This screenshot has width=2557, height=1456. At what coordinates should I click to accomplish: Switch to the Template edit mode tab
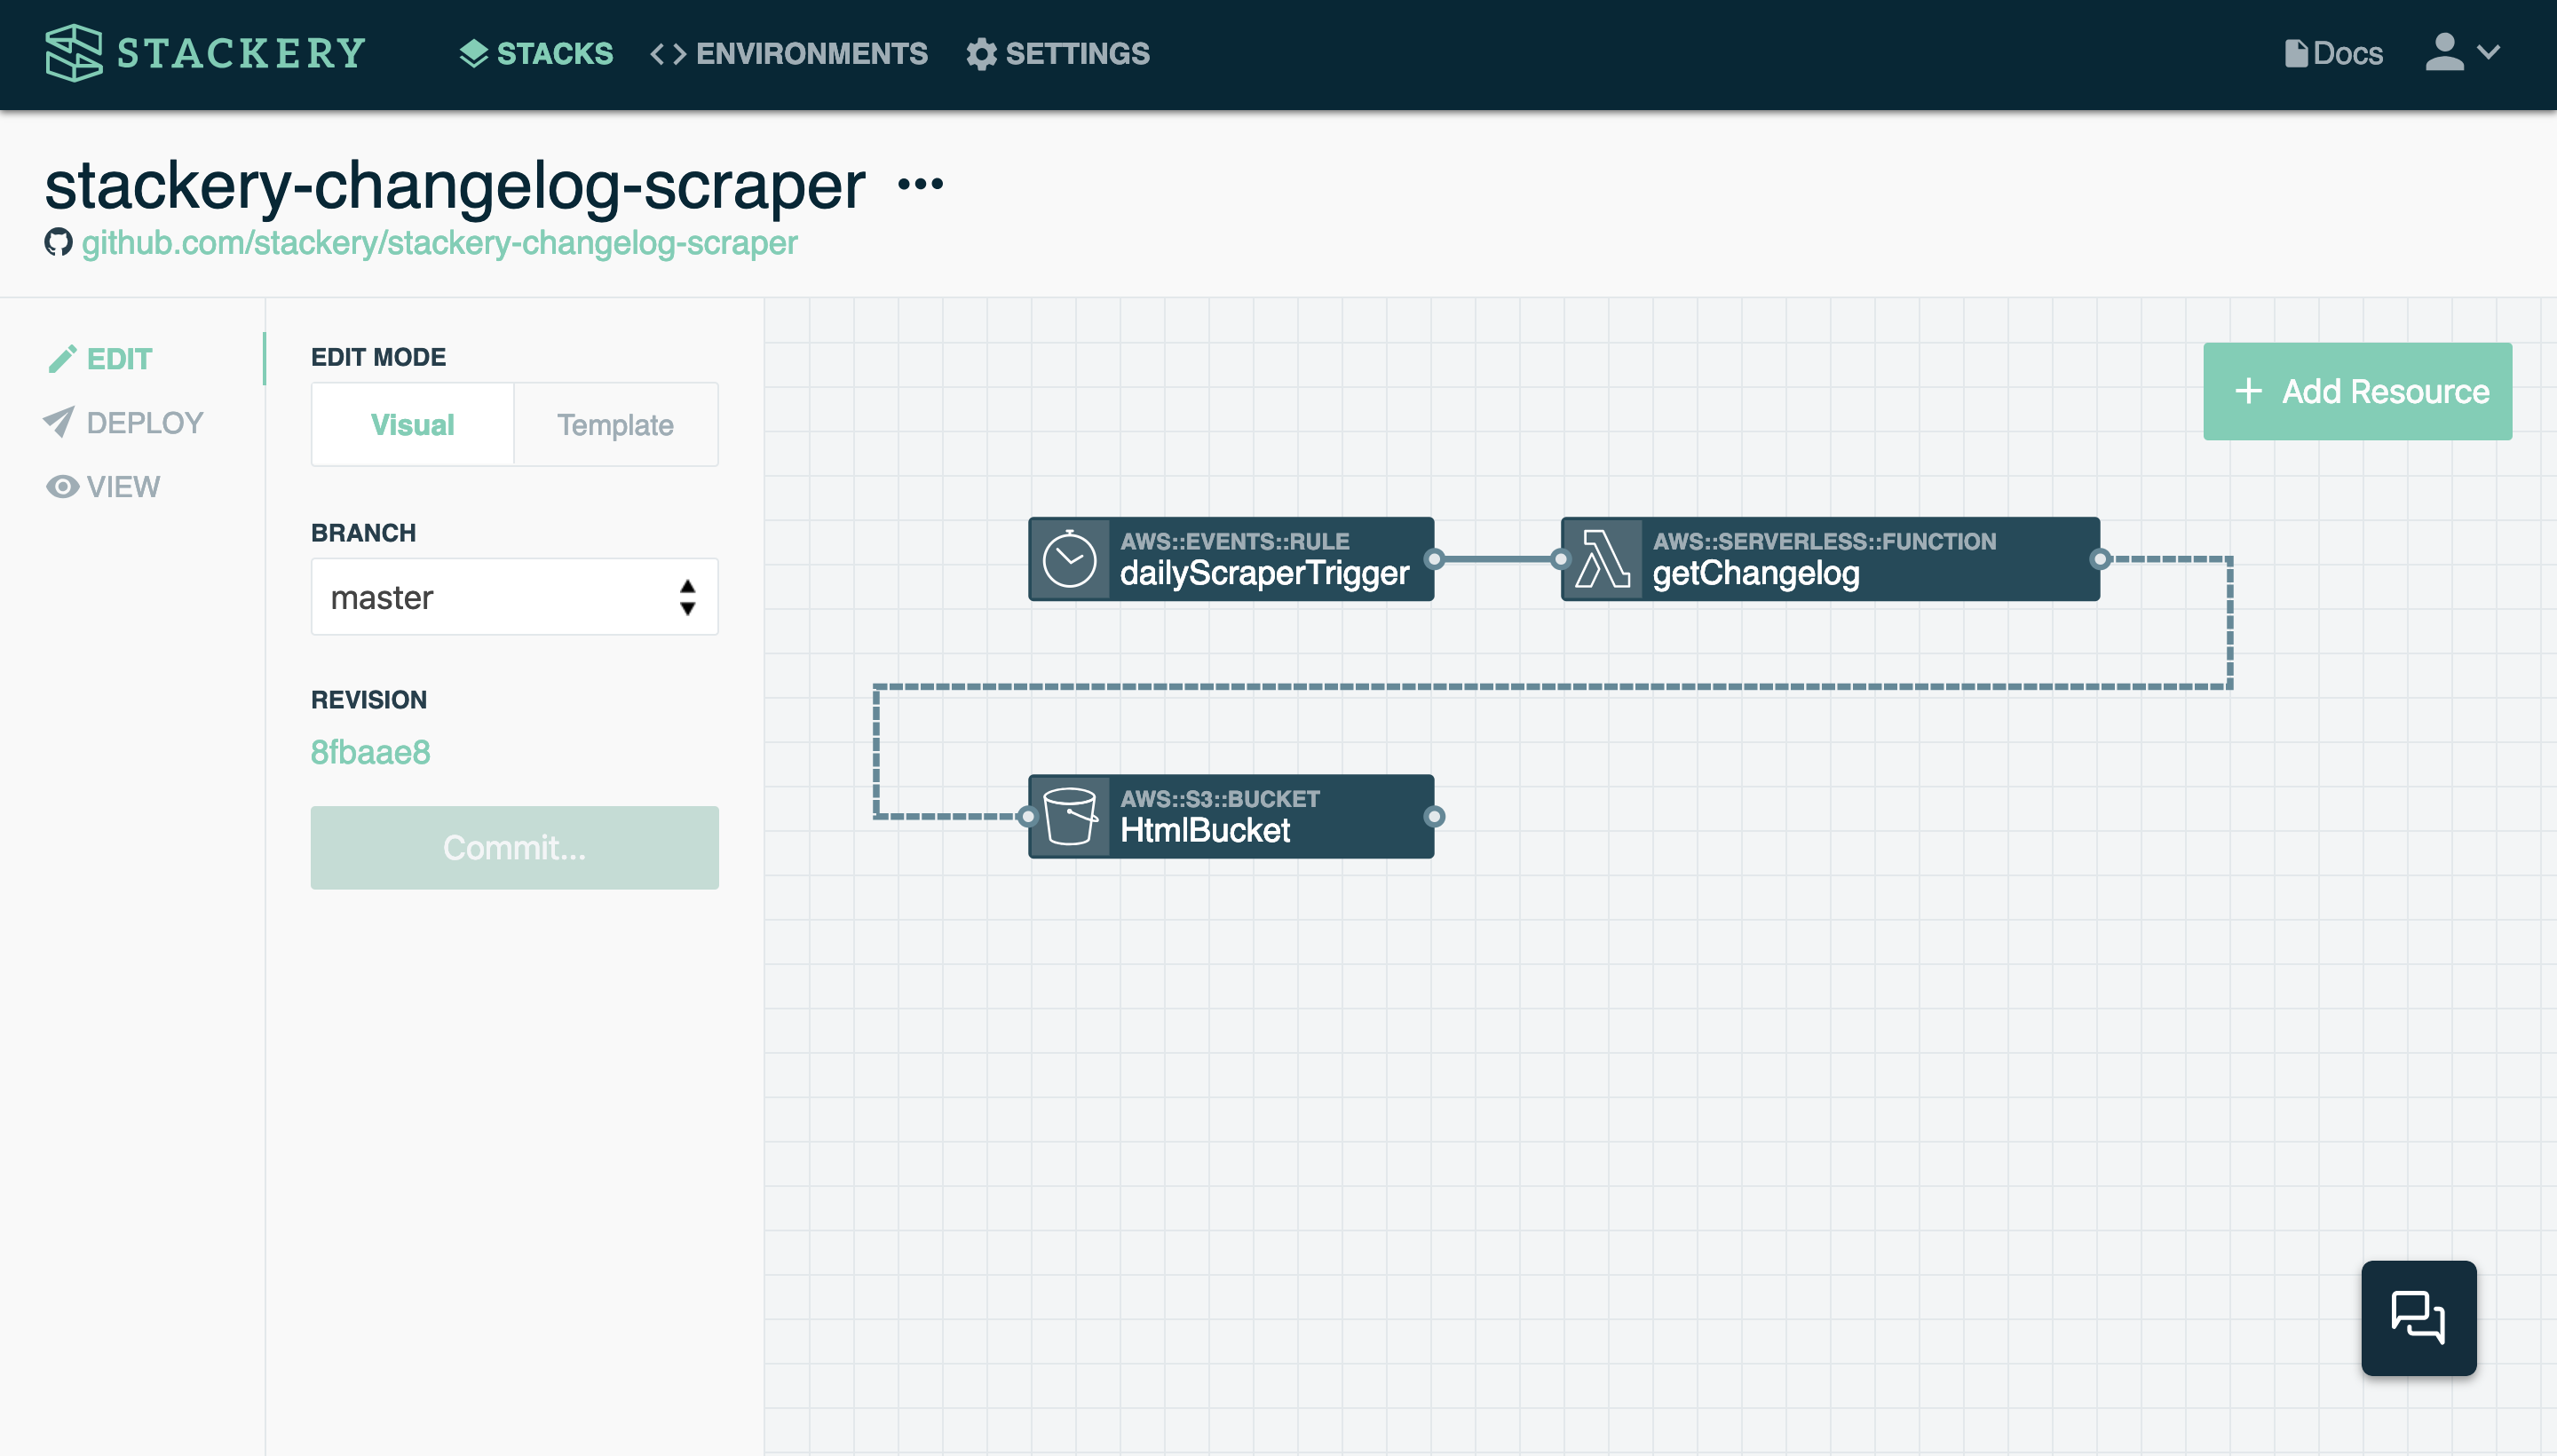pos(614,423)
